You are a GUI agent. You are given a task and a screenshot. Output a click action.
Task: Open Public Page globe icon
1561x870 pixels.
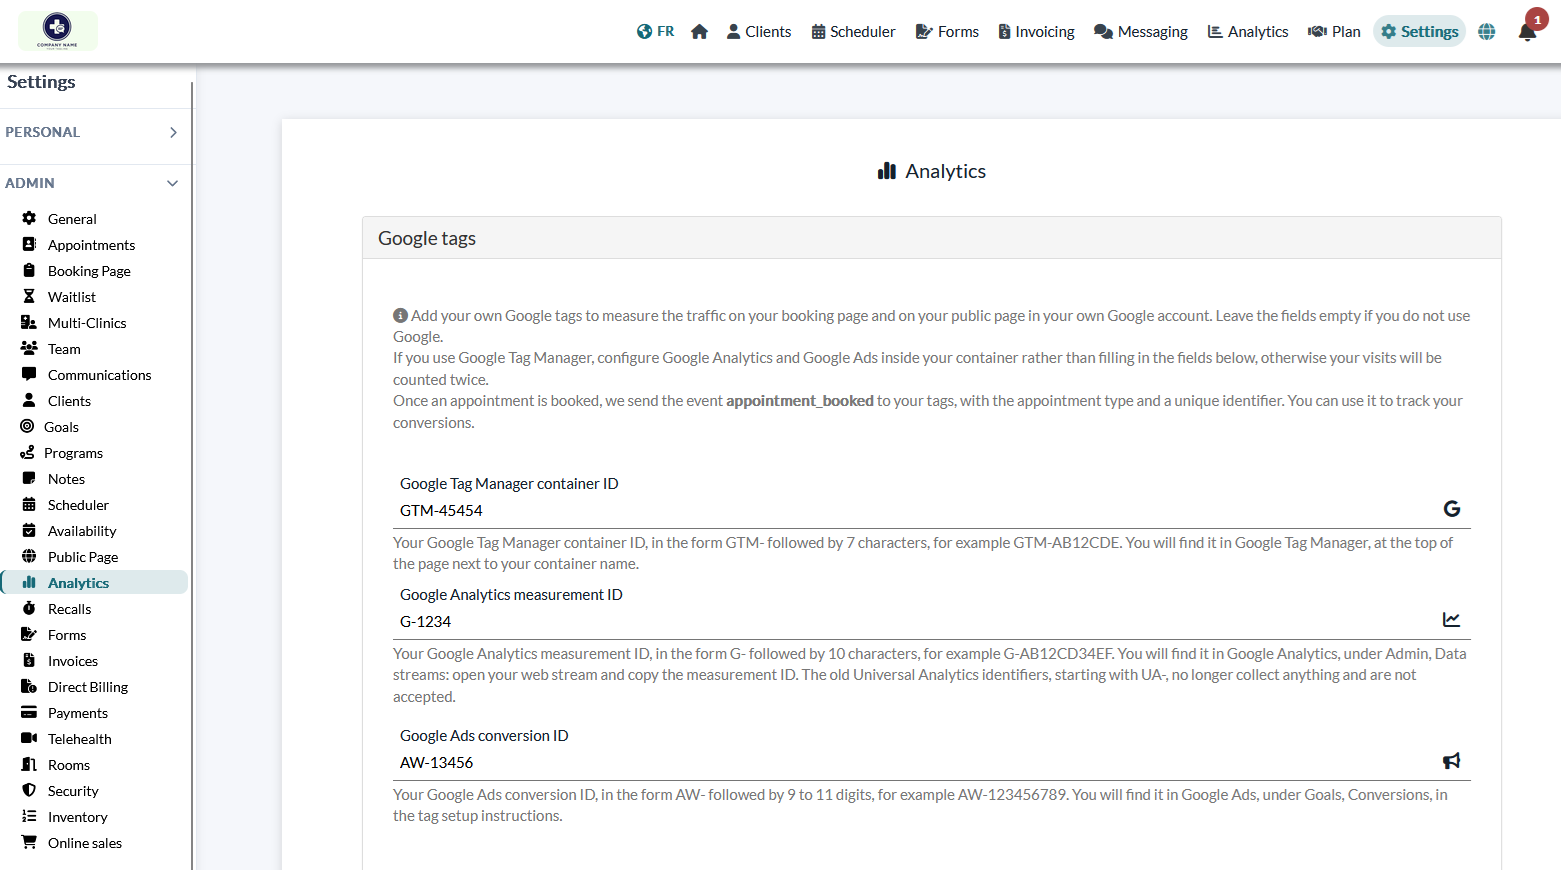click(x=29, y=556)
